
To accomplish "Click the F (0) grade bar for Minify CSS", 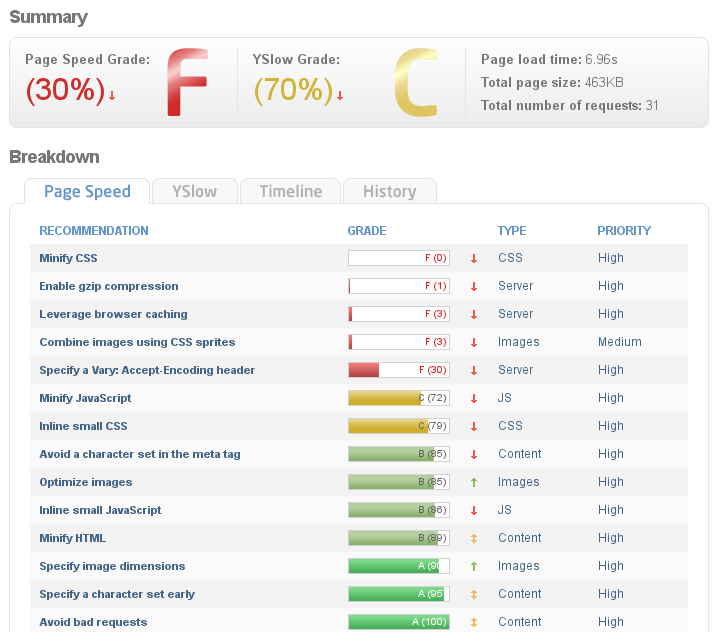I will click(x=399, y=258).
